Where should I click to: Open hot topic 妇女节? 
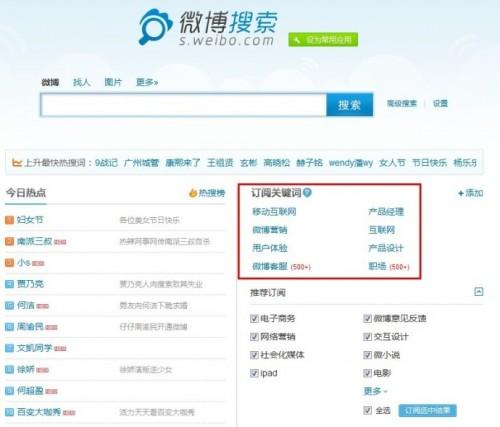click(x=30, y=220)
